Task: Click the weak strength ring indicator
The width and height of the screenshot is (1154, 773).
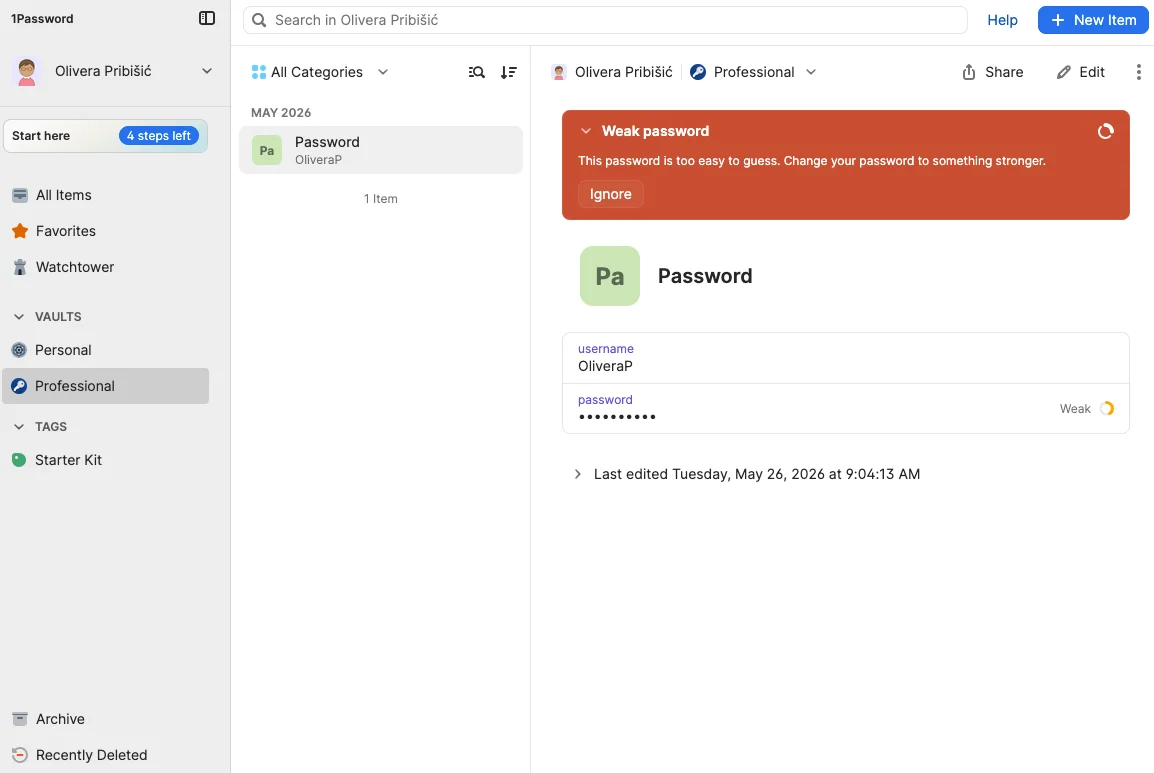Action: (1107, 409)
